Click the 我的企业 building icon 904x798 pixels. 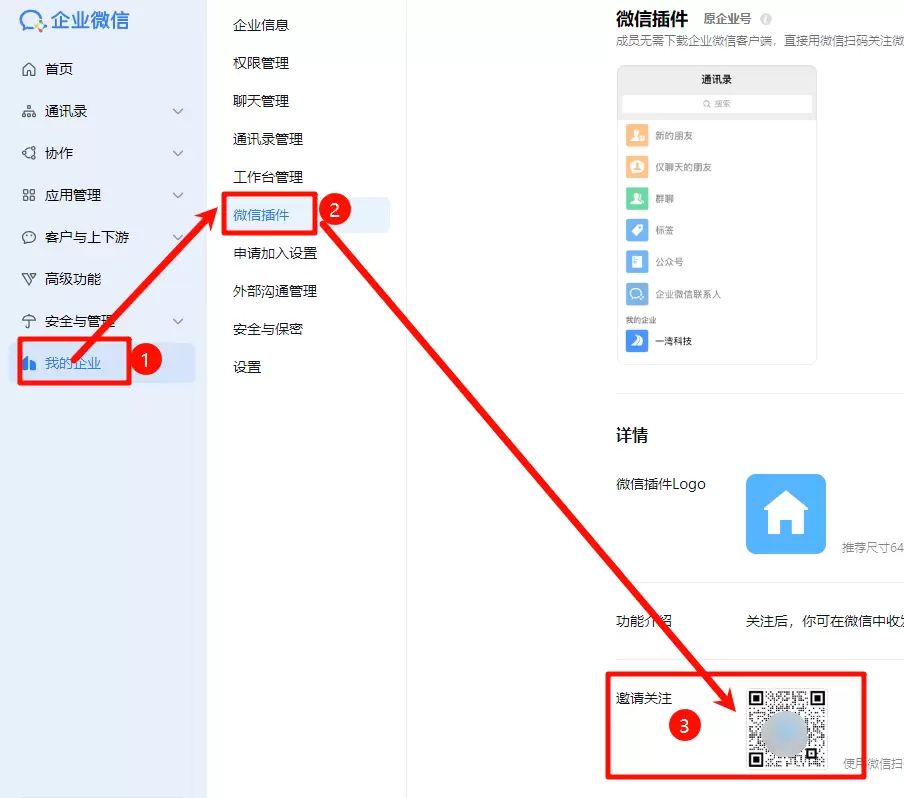27,363
